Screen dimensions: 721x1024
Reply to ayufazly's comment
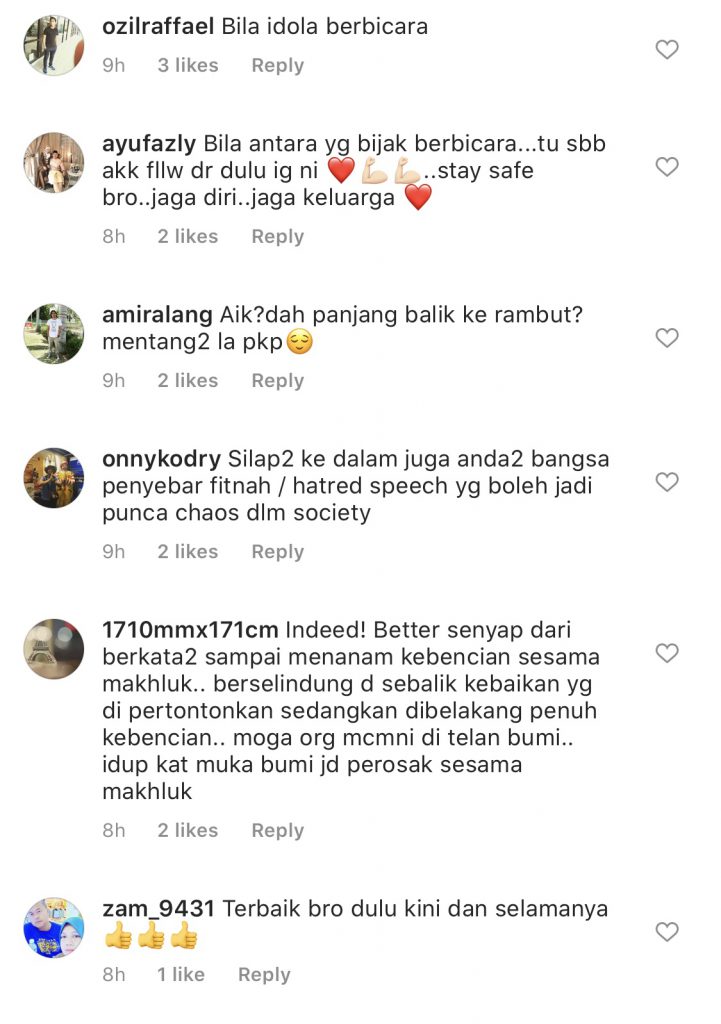(278, 237)
